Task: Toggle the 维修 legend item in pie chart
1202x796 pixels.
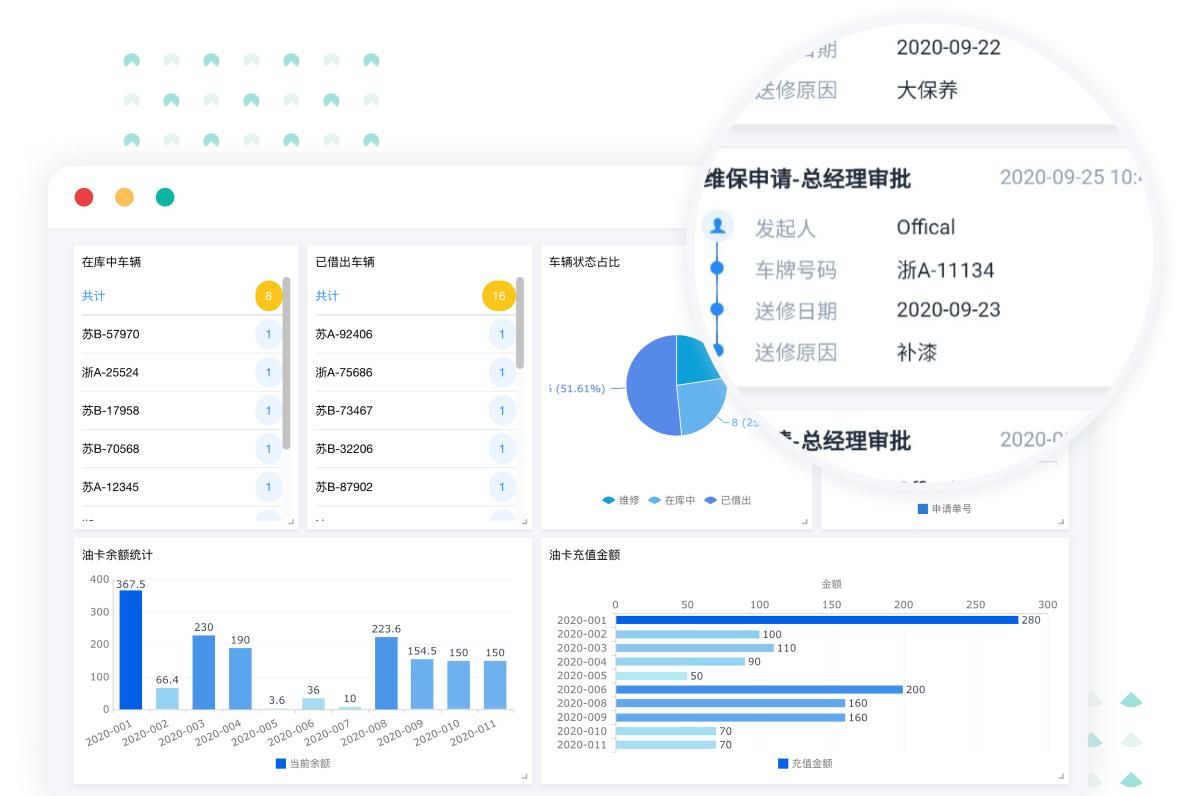Action: pos(620,500)
